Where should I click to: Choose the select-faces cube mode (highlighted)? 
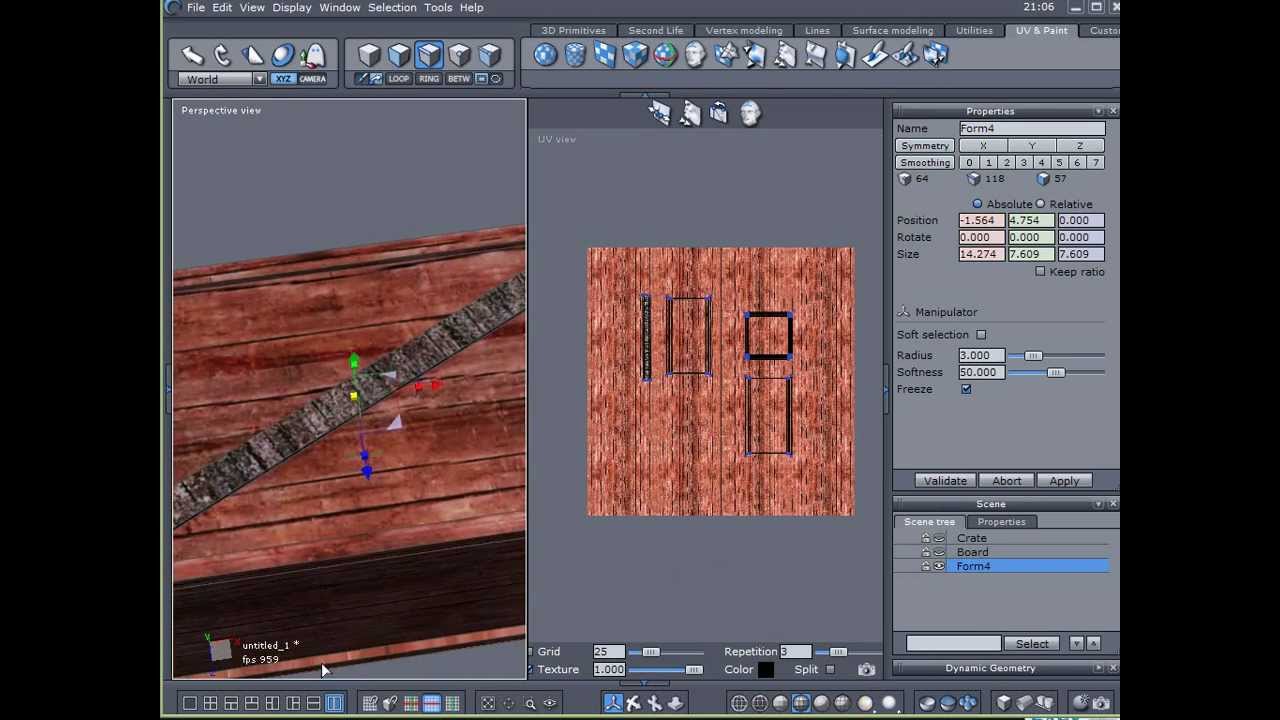coord(429,55)
